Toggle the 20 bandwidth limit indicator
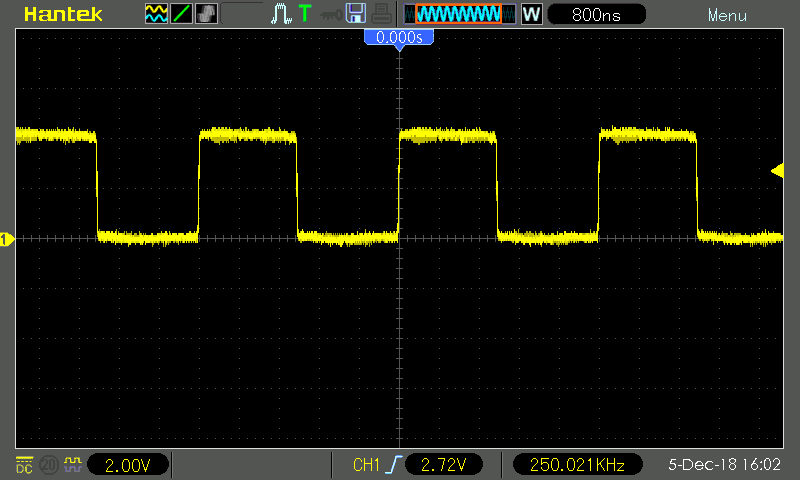 [x=48, y=465]
